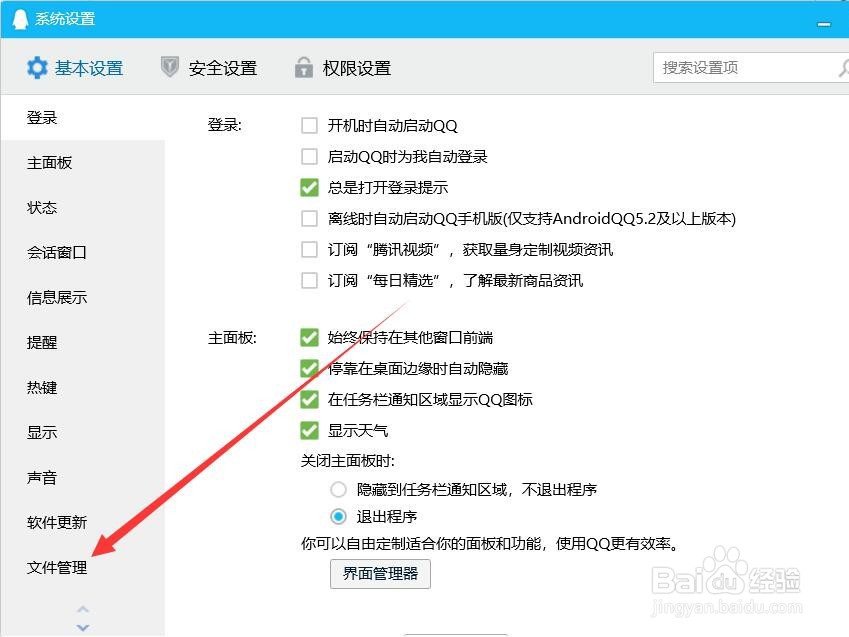Switch to the 权限设置 tab
This screenshot has width=849, height=637.
[343, 68]
